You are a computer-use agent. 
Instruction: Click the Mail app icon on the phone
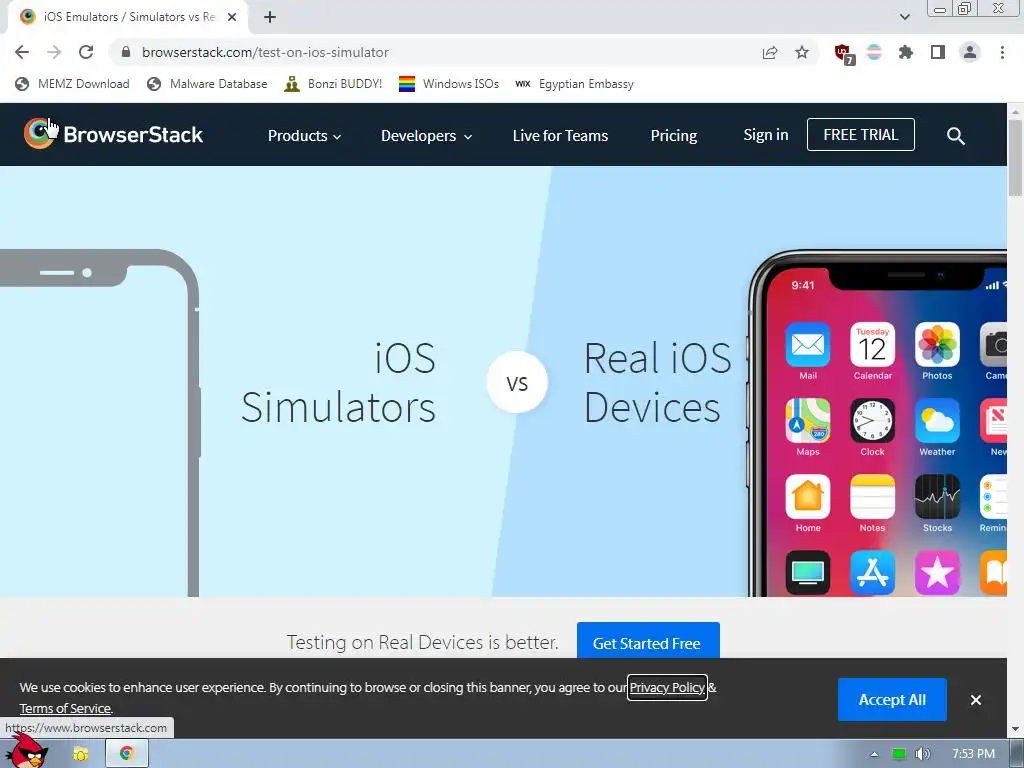808,344
